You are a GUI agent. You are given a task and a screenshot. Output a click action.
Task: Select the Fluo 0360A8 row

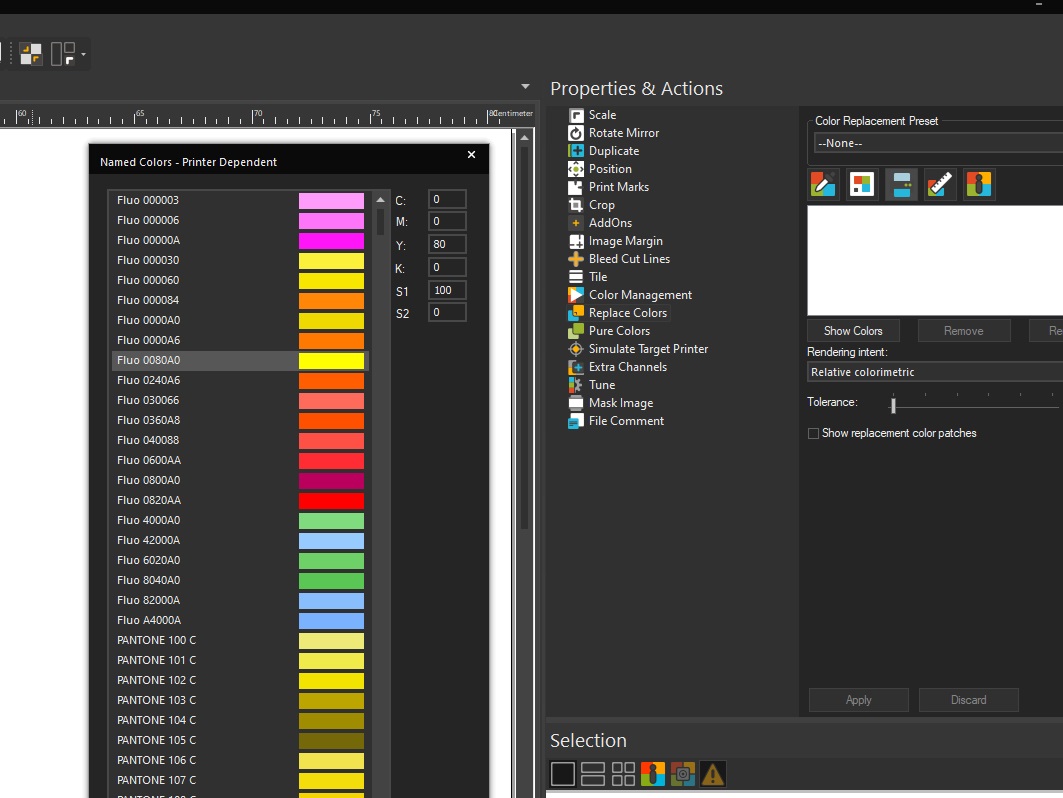click(x=240, y=420)
